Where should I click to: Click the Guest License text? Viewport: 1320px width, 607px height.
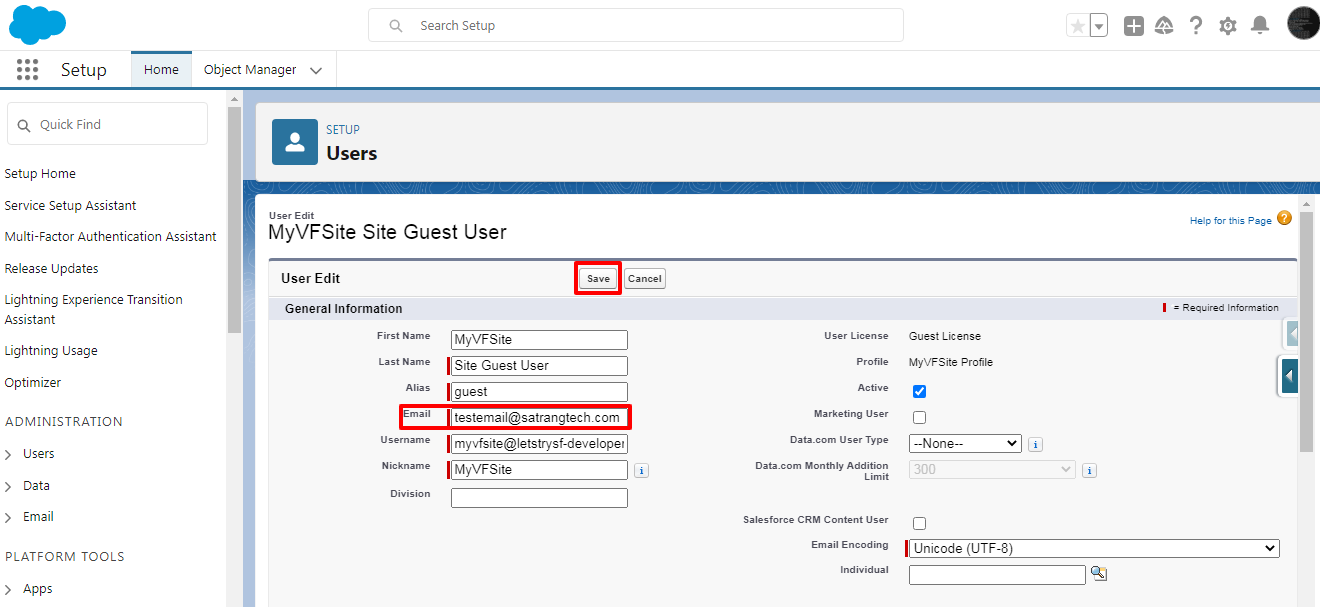(x=945, y=336)
